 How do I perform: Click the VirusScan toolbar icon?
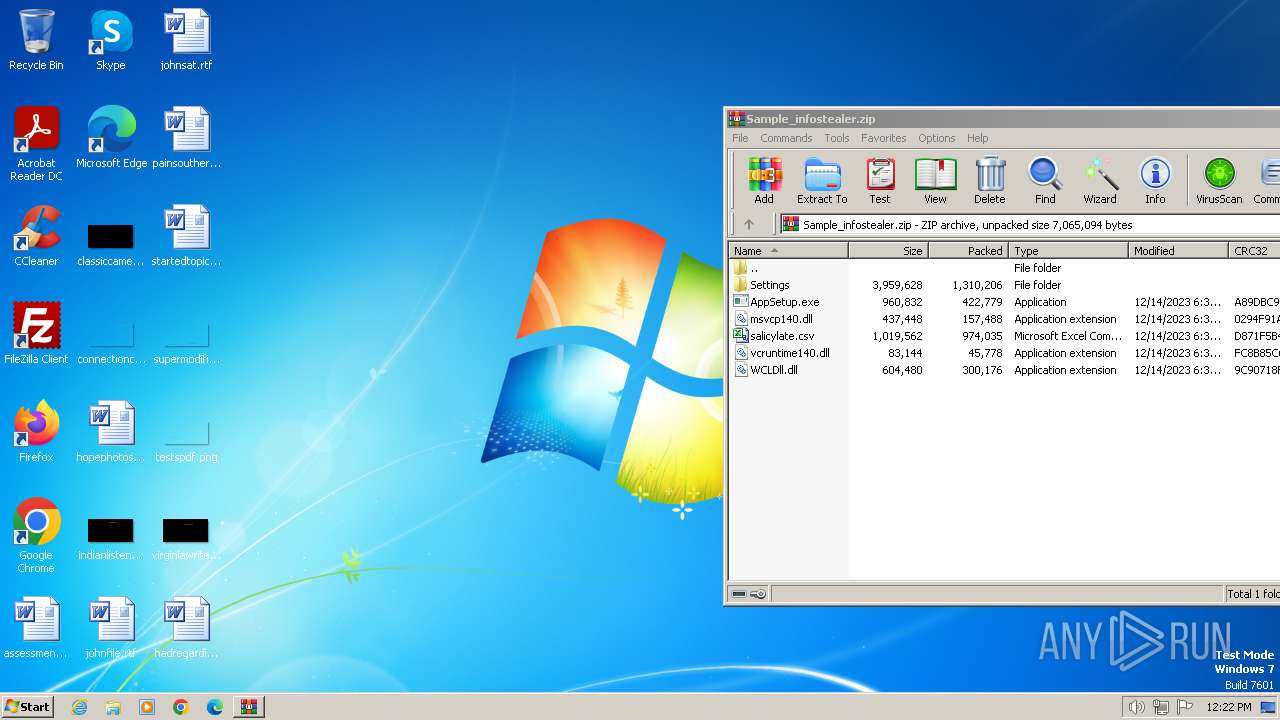point(1219,181)
